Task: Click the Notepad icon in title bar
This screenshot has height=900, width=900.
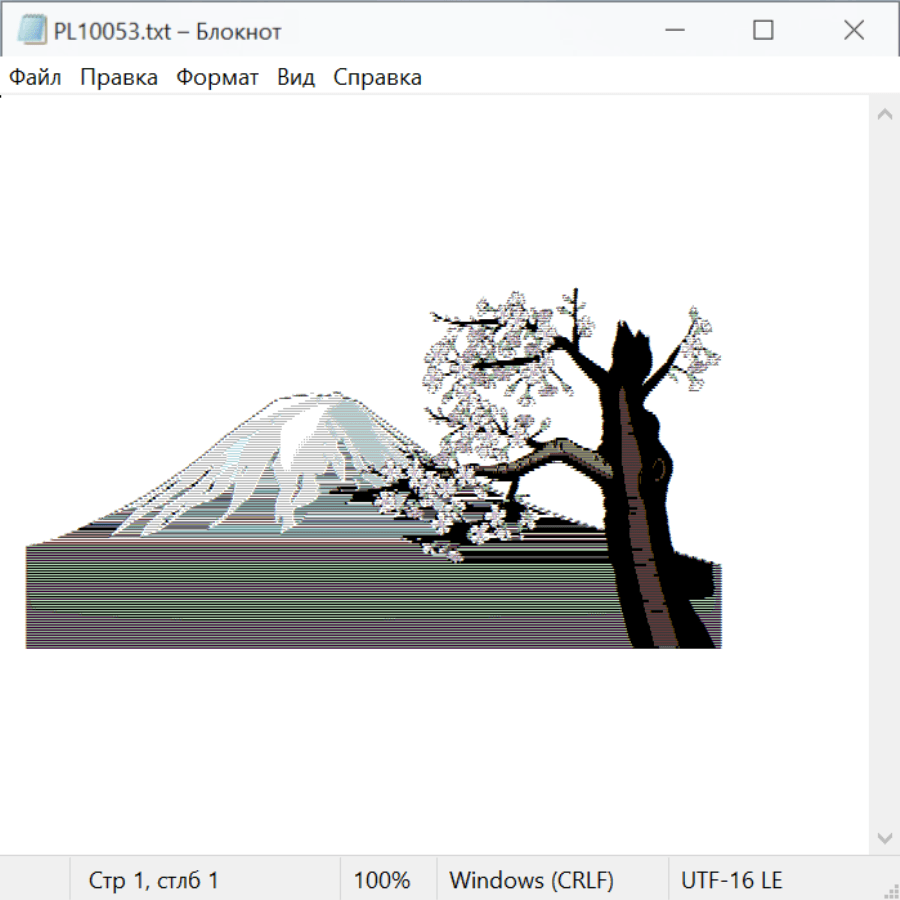Action: tap(32, 30)
